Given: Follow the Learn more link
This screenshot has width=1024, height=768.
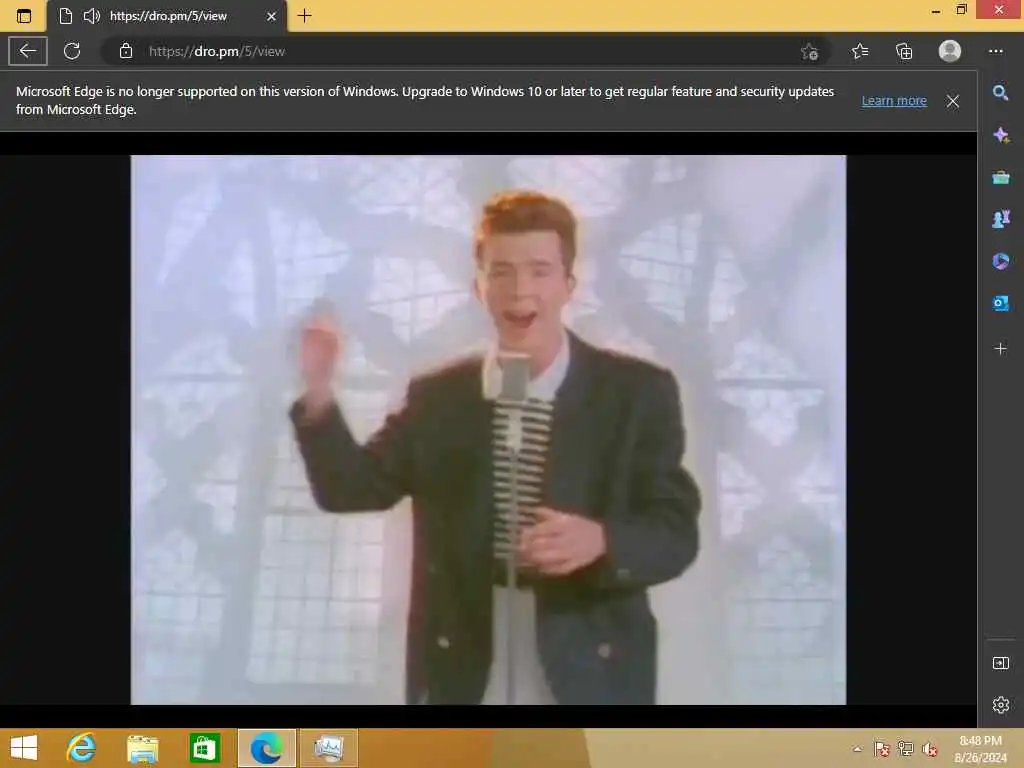Looking at the screenshot, I should 894,101.
